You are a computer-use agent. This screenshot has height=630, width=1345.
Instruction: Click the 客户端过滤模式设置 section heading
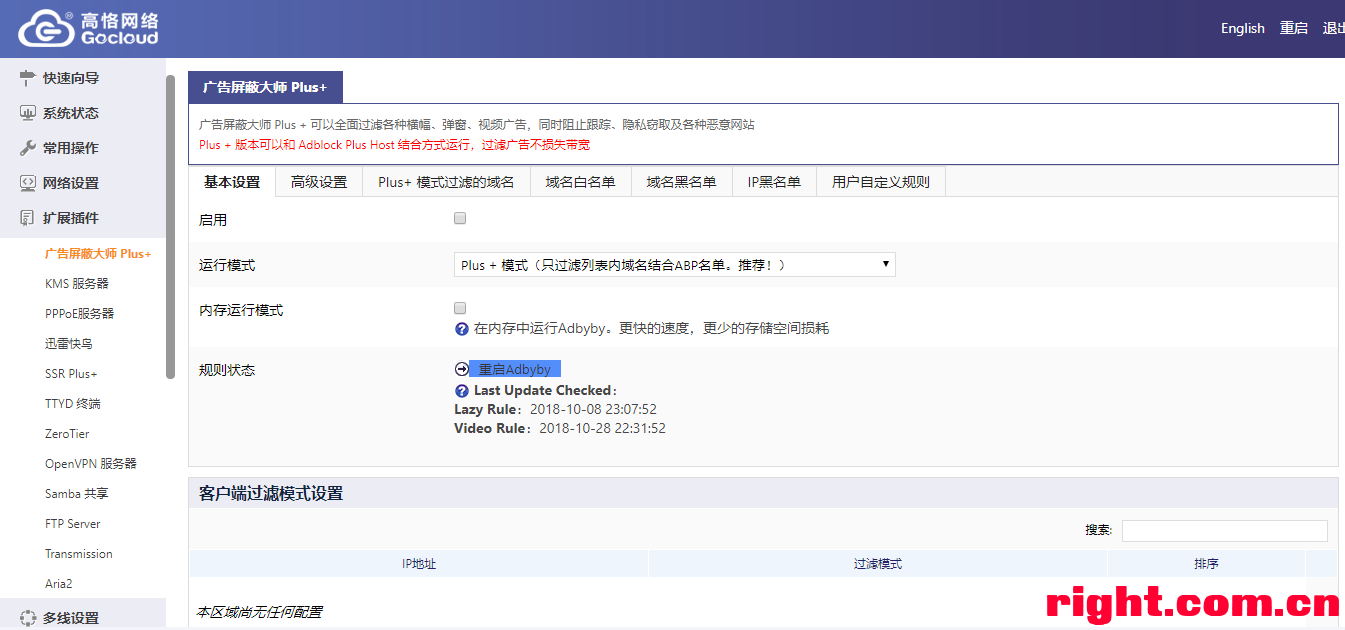click(x=271, y=493)
